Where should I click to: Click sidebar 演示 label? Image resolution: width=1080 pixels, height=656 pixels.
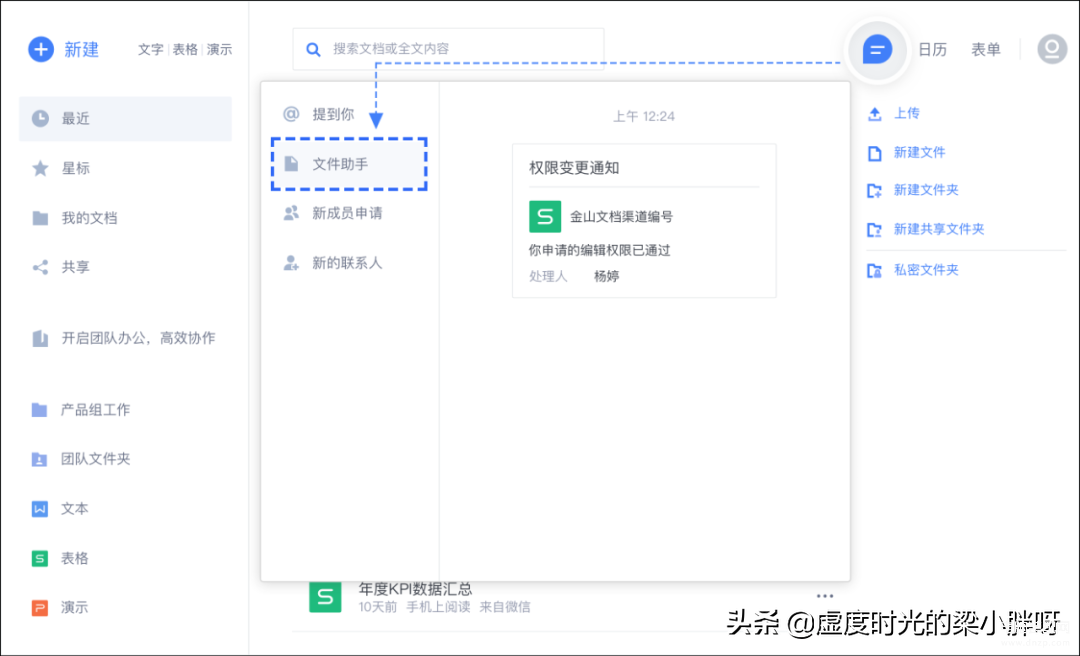click(x=74, y=608)
